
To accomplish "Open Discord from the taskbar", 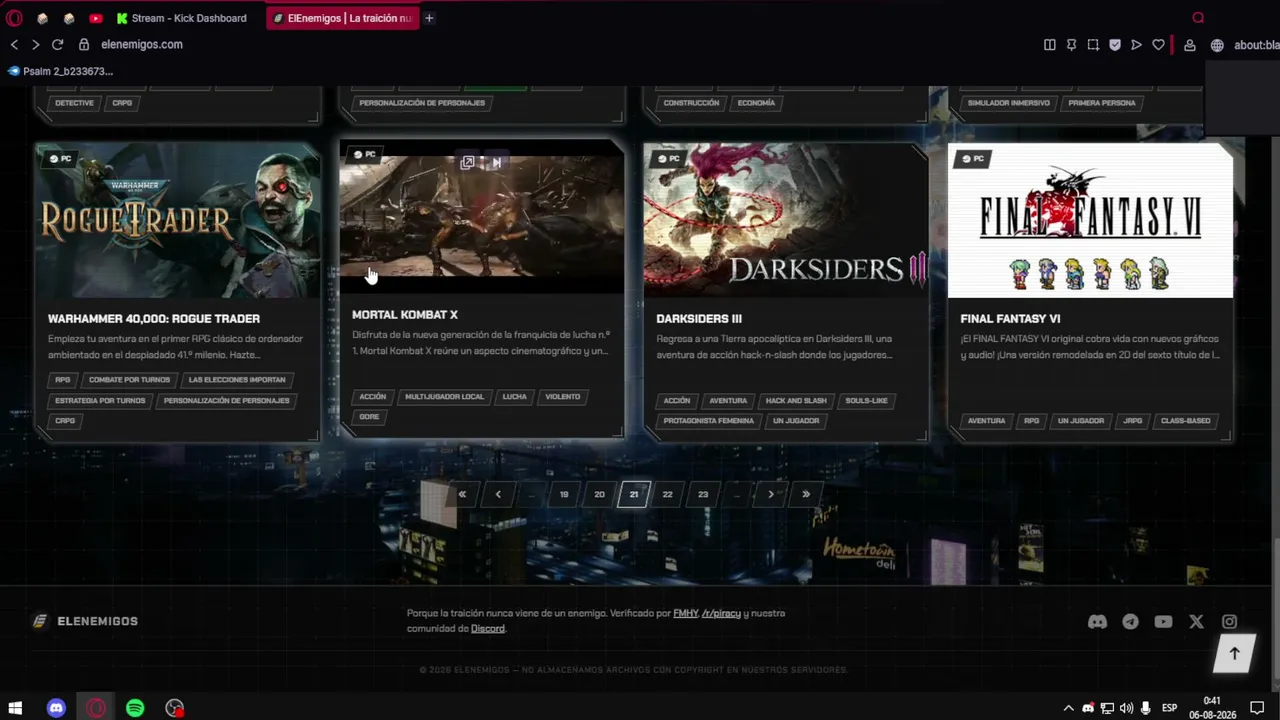I will coord(56,708).
